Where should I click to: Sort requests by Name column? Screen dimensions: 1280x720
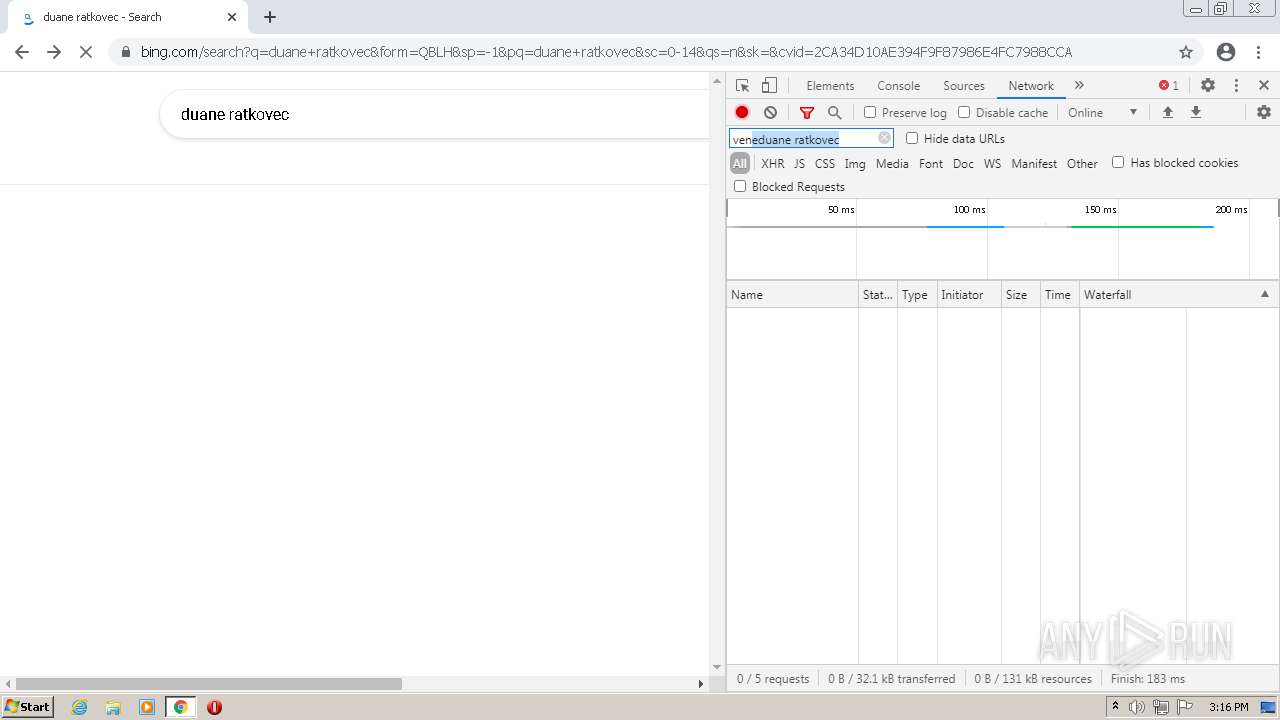(792, 294)
